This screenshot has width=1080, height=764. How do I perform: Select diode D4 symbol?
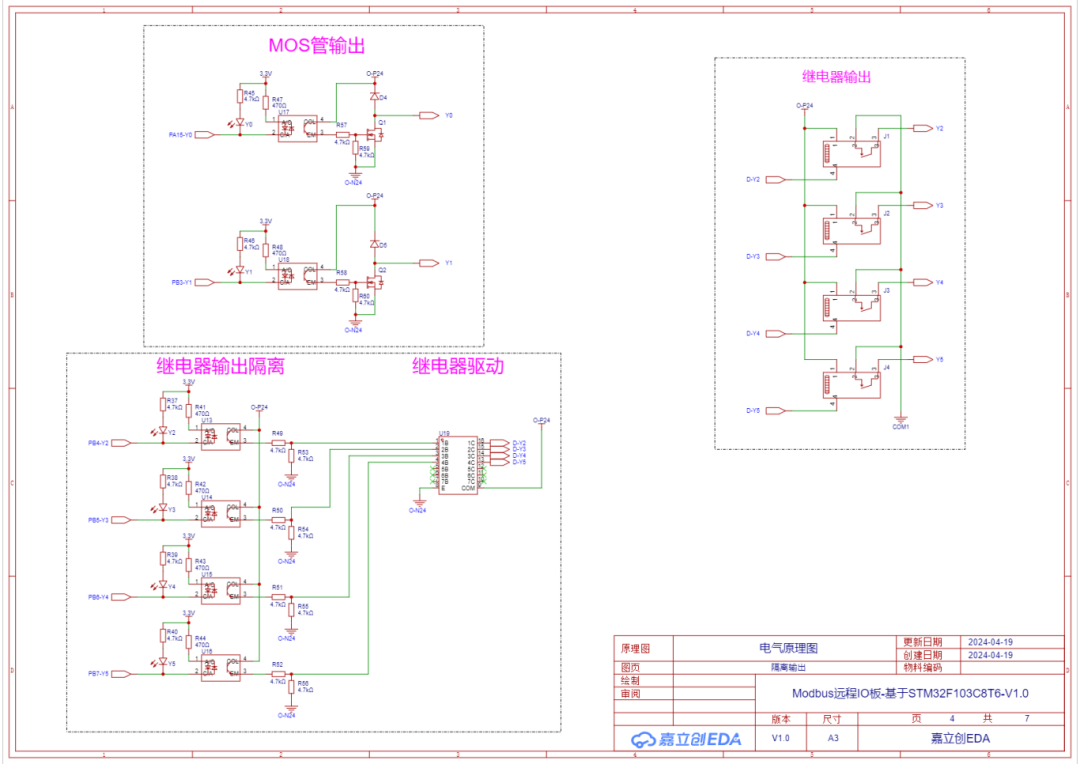[x=375, y=97]
